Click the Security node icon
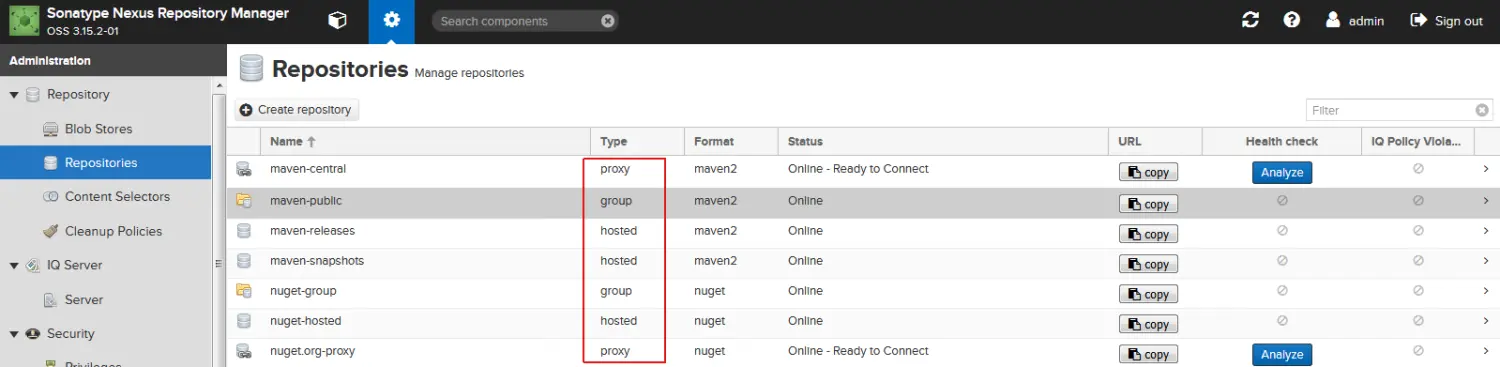1500x367 pixels. [33, 334]
